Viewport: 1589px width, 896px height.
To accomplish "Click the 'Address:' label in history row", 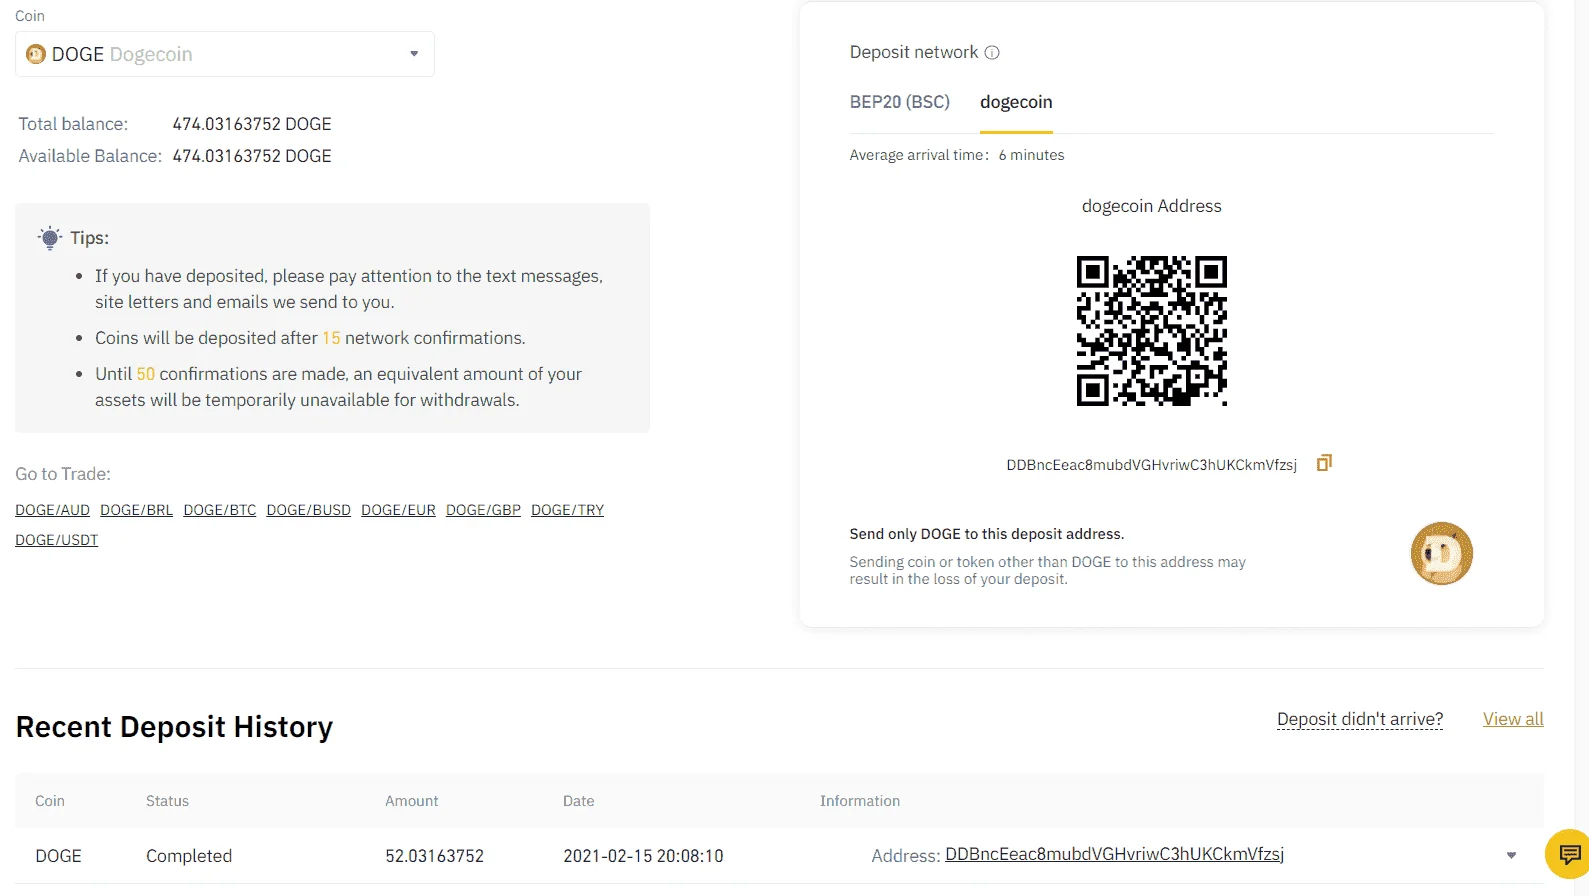I will pyautogui.click(x=906, y=856).
